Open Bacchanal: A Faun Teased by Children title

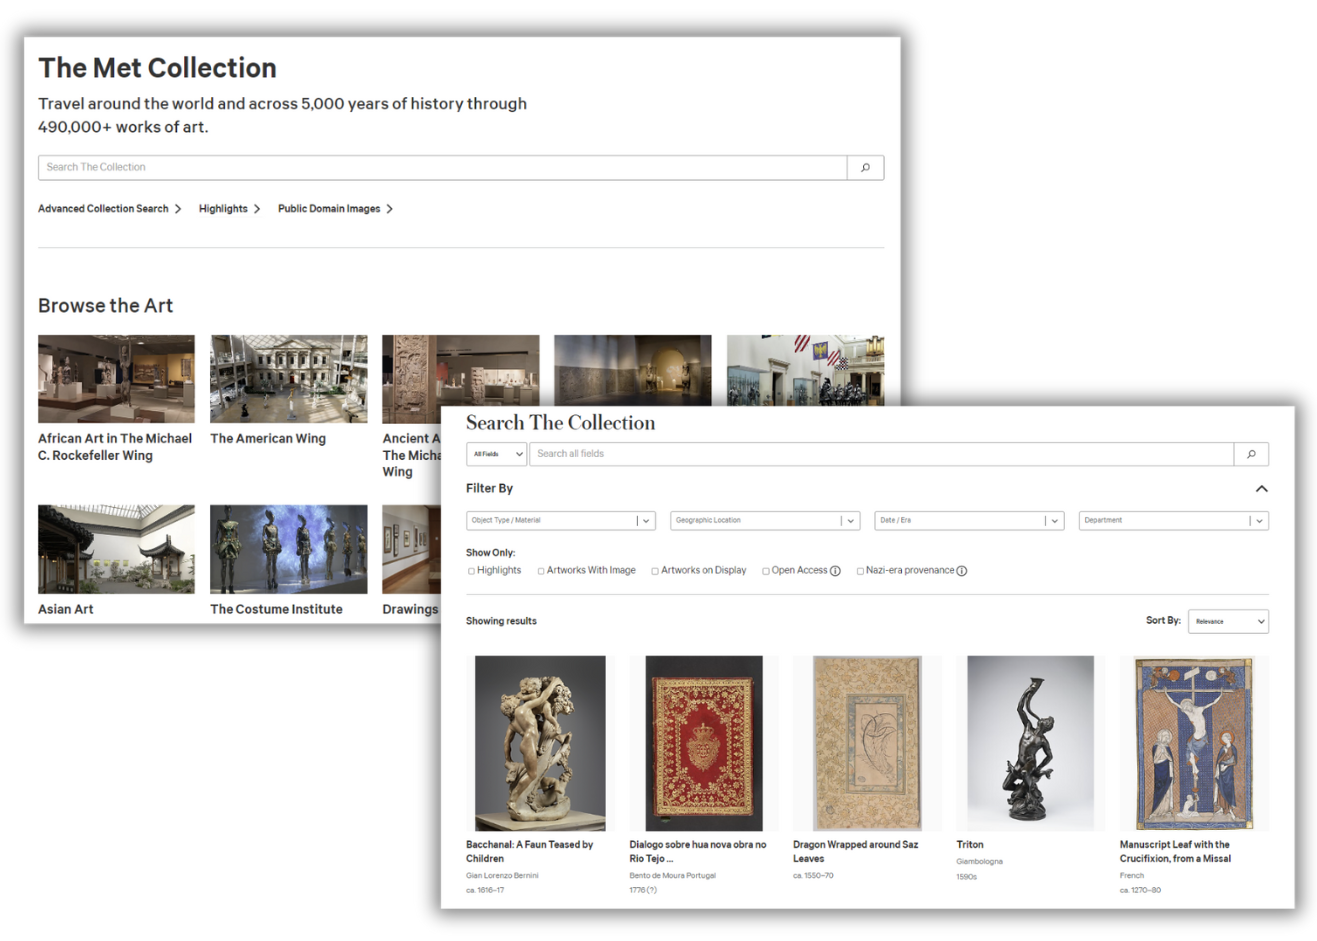(530, 852)
